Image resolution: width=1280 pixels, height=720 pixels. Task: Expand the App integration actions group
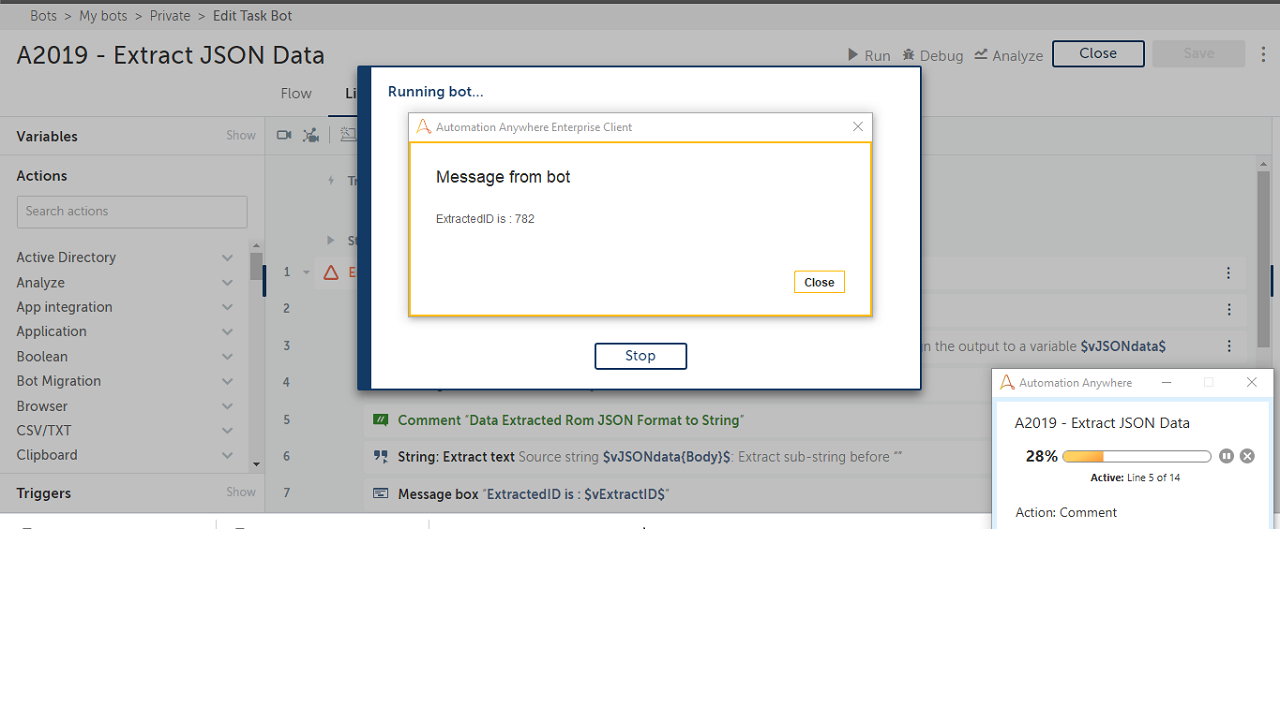click(227, 307)
